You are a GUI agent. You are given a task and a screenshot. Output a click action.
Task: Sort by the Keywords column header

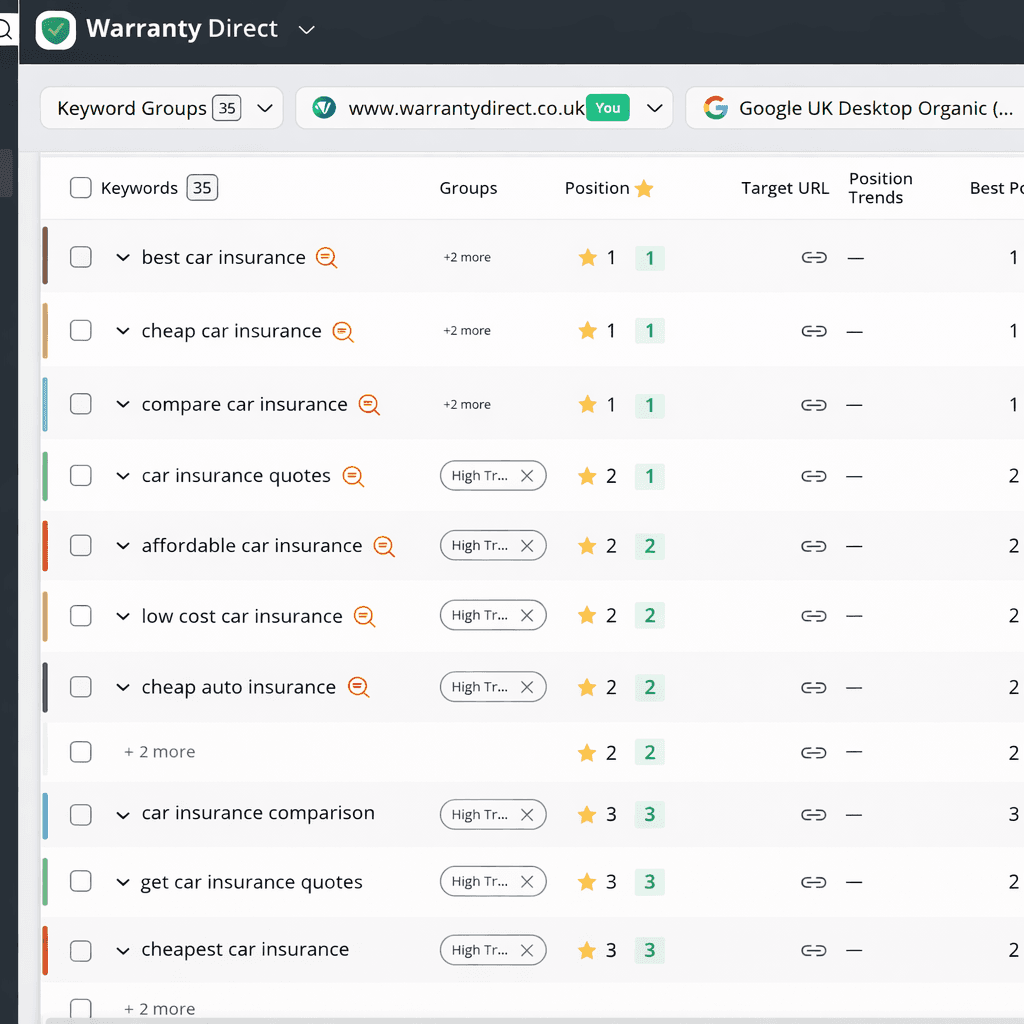point(139,188)
